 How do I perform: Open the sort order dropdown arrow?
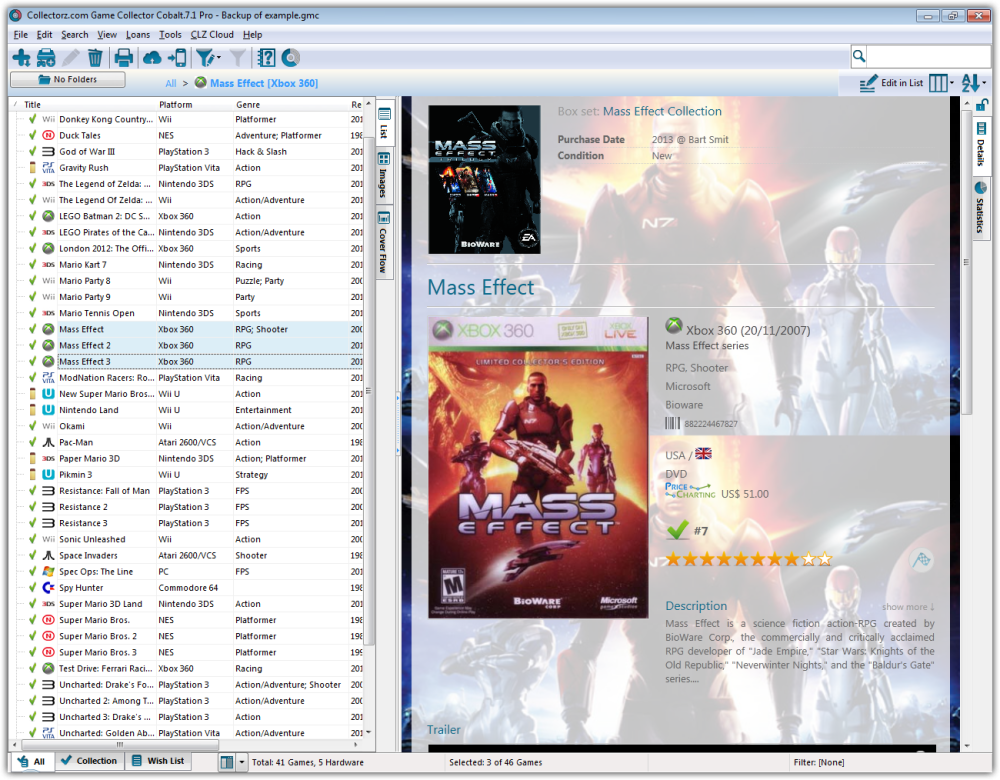[x=984, y=83]
